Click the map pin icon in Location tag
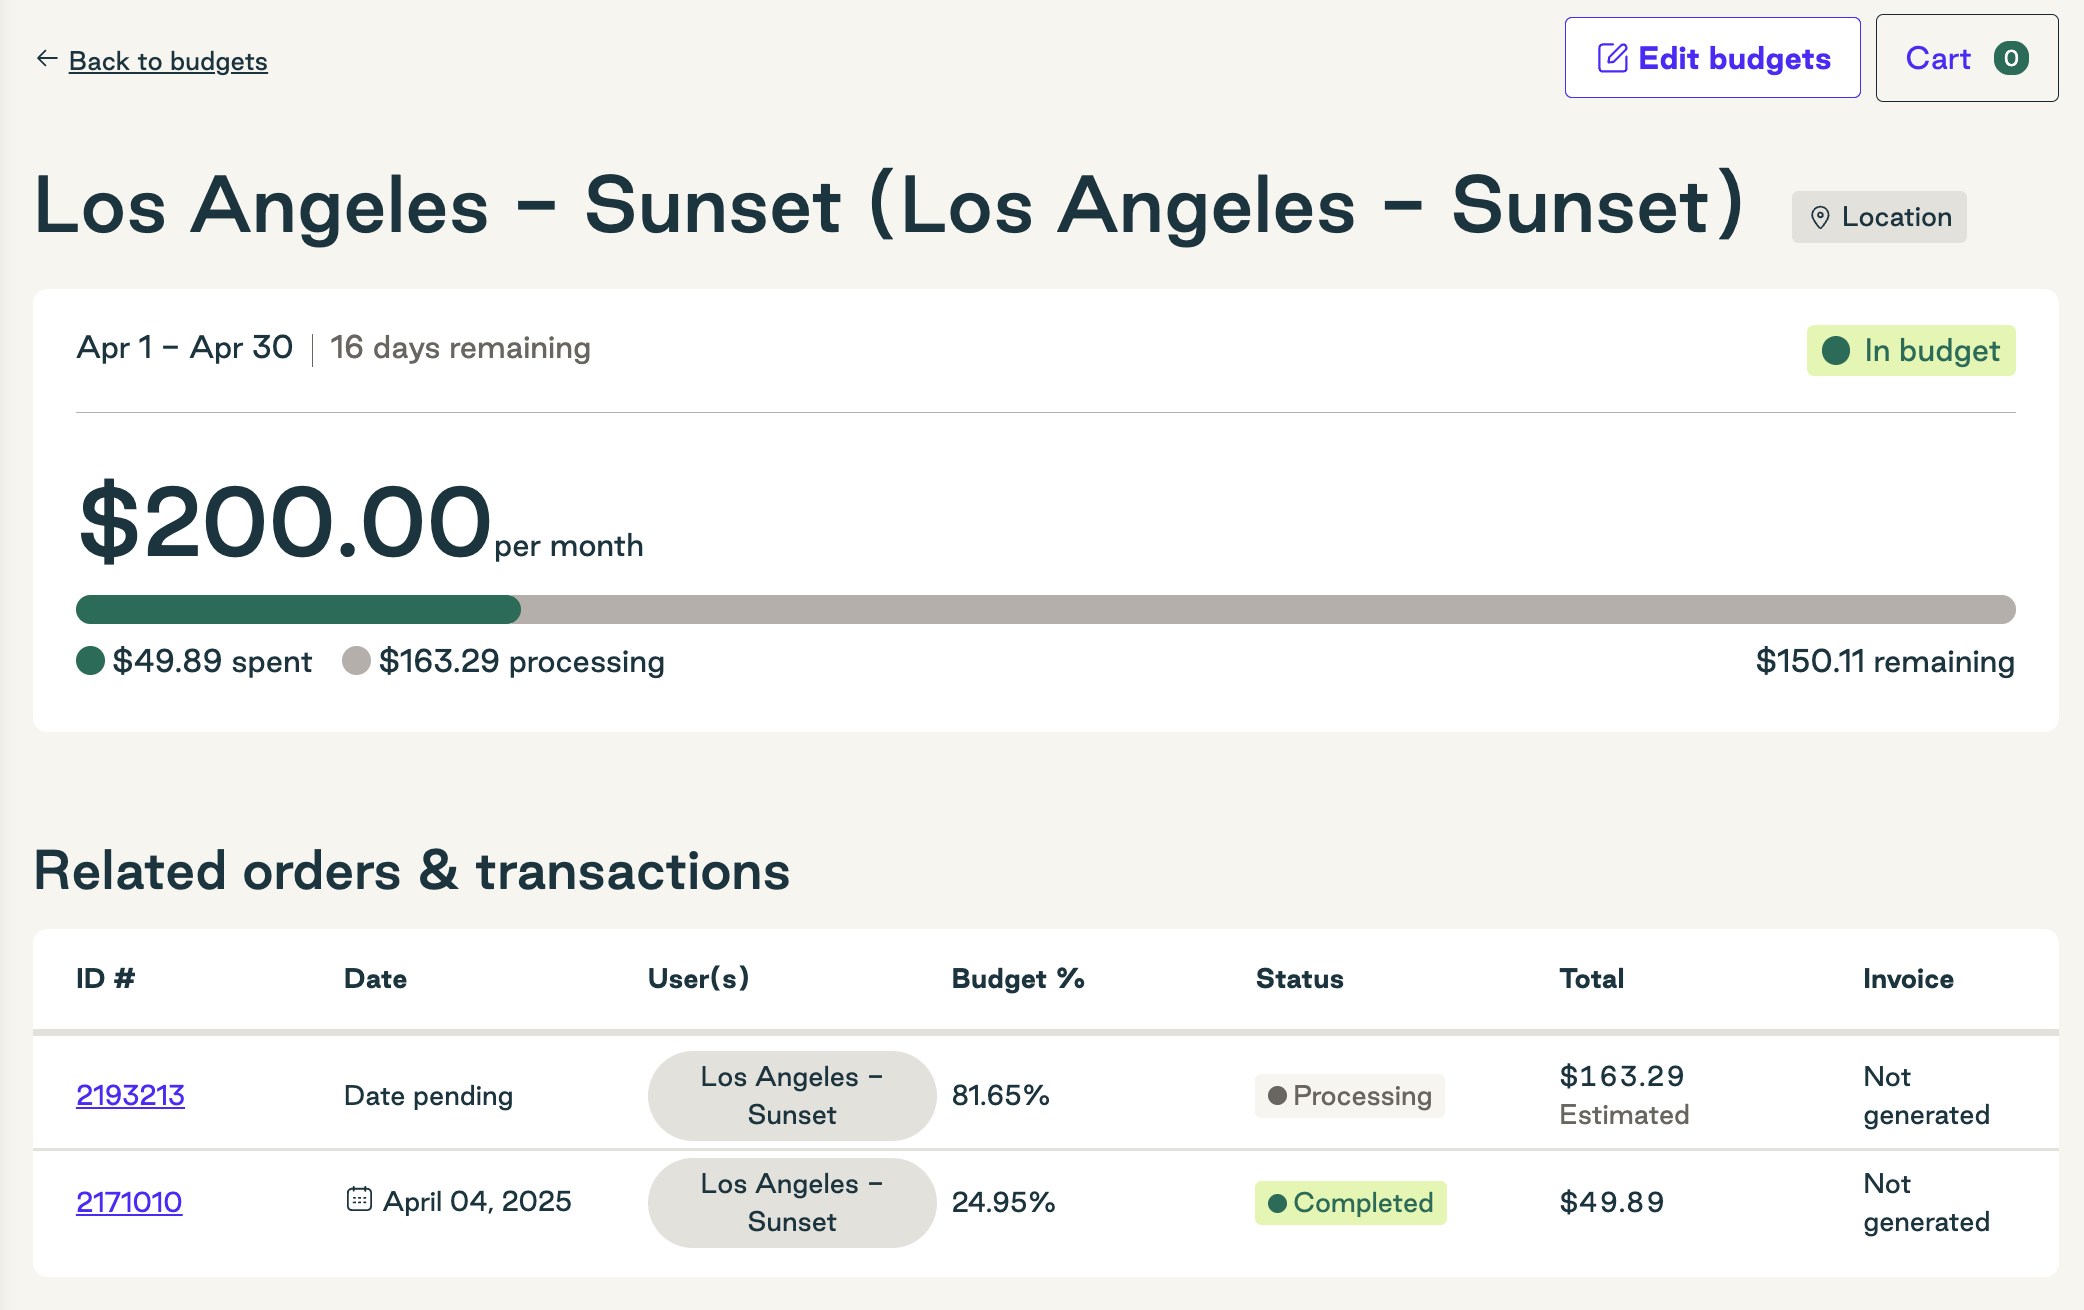Viewport: 2084px width, 1310px height. coord(1820,217)
